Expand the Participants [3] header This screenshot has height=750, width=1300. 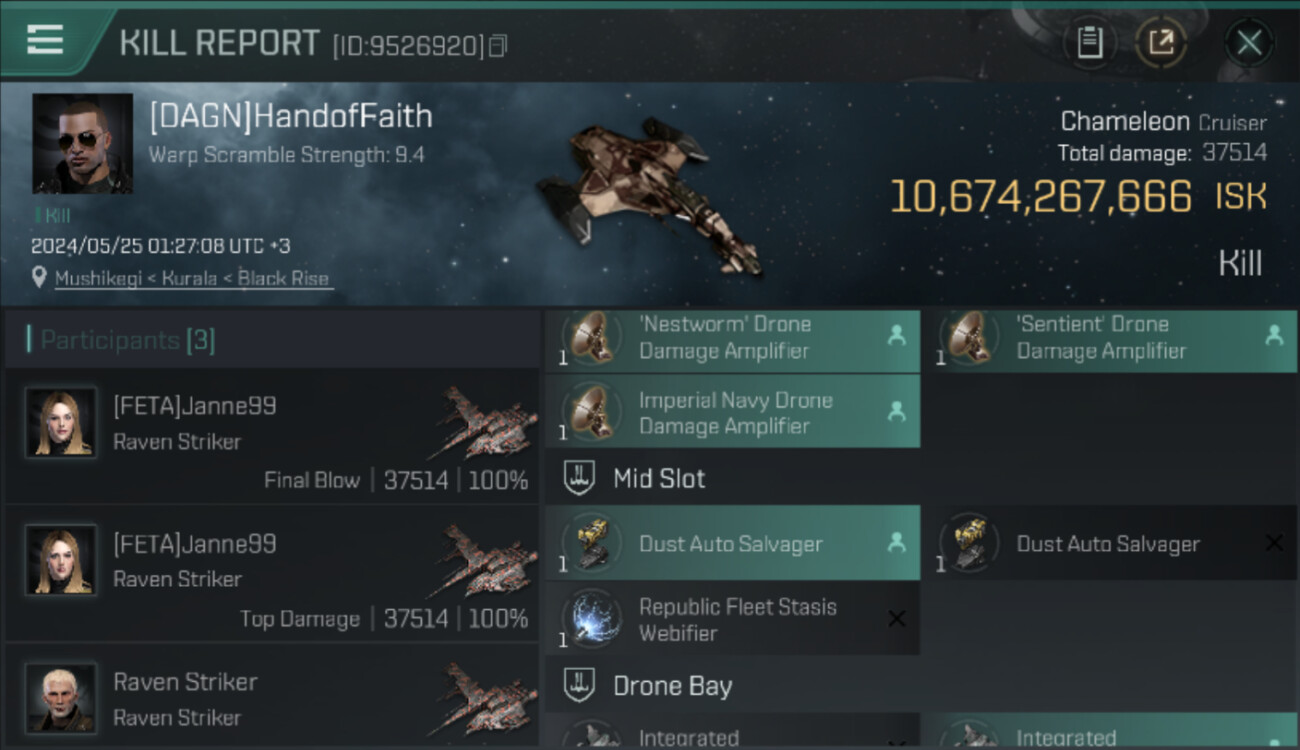(272, 340)
